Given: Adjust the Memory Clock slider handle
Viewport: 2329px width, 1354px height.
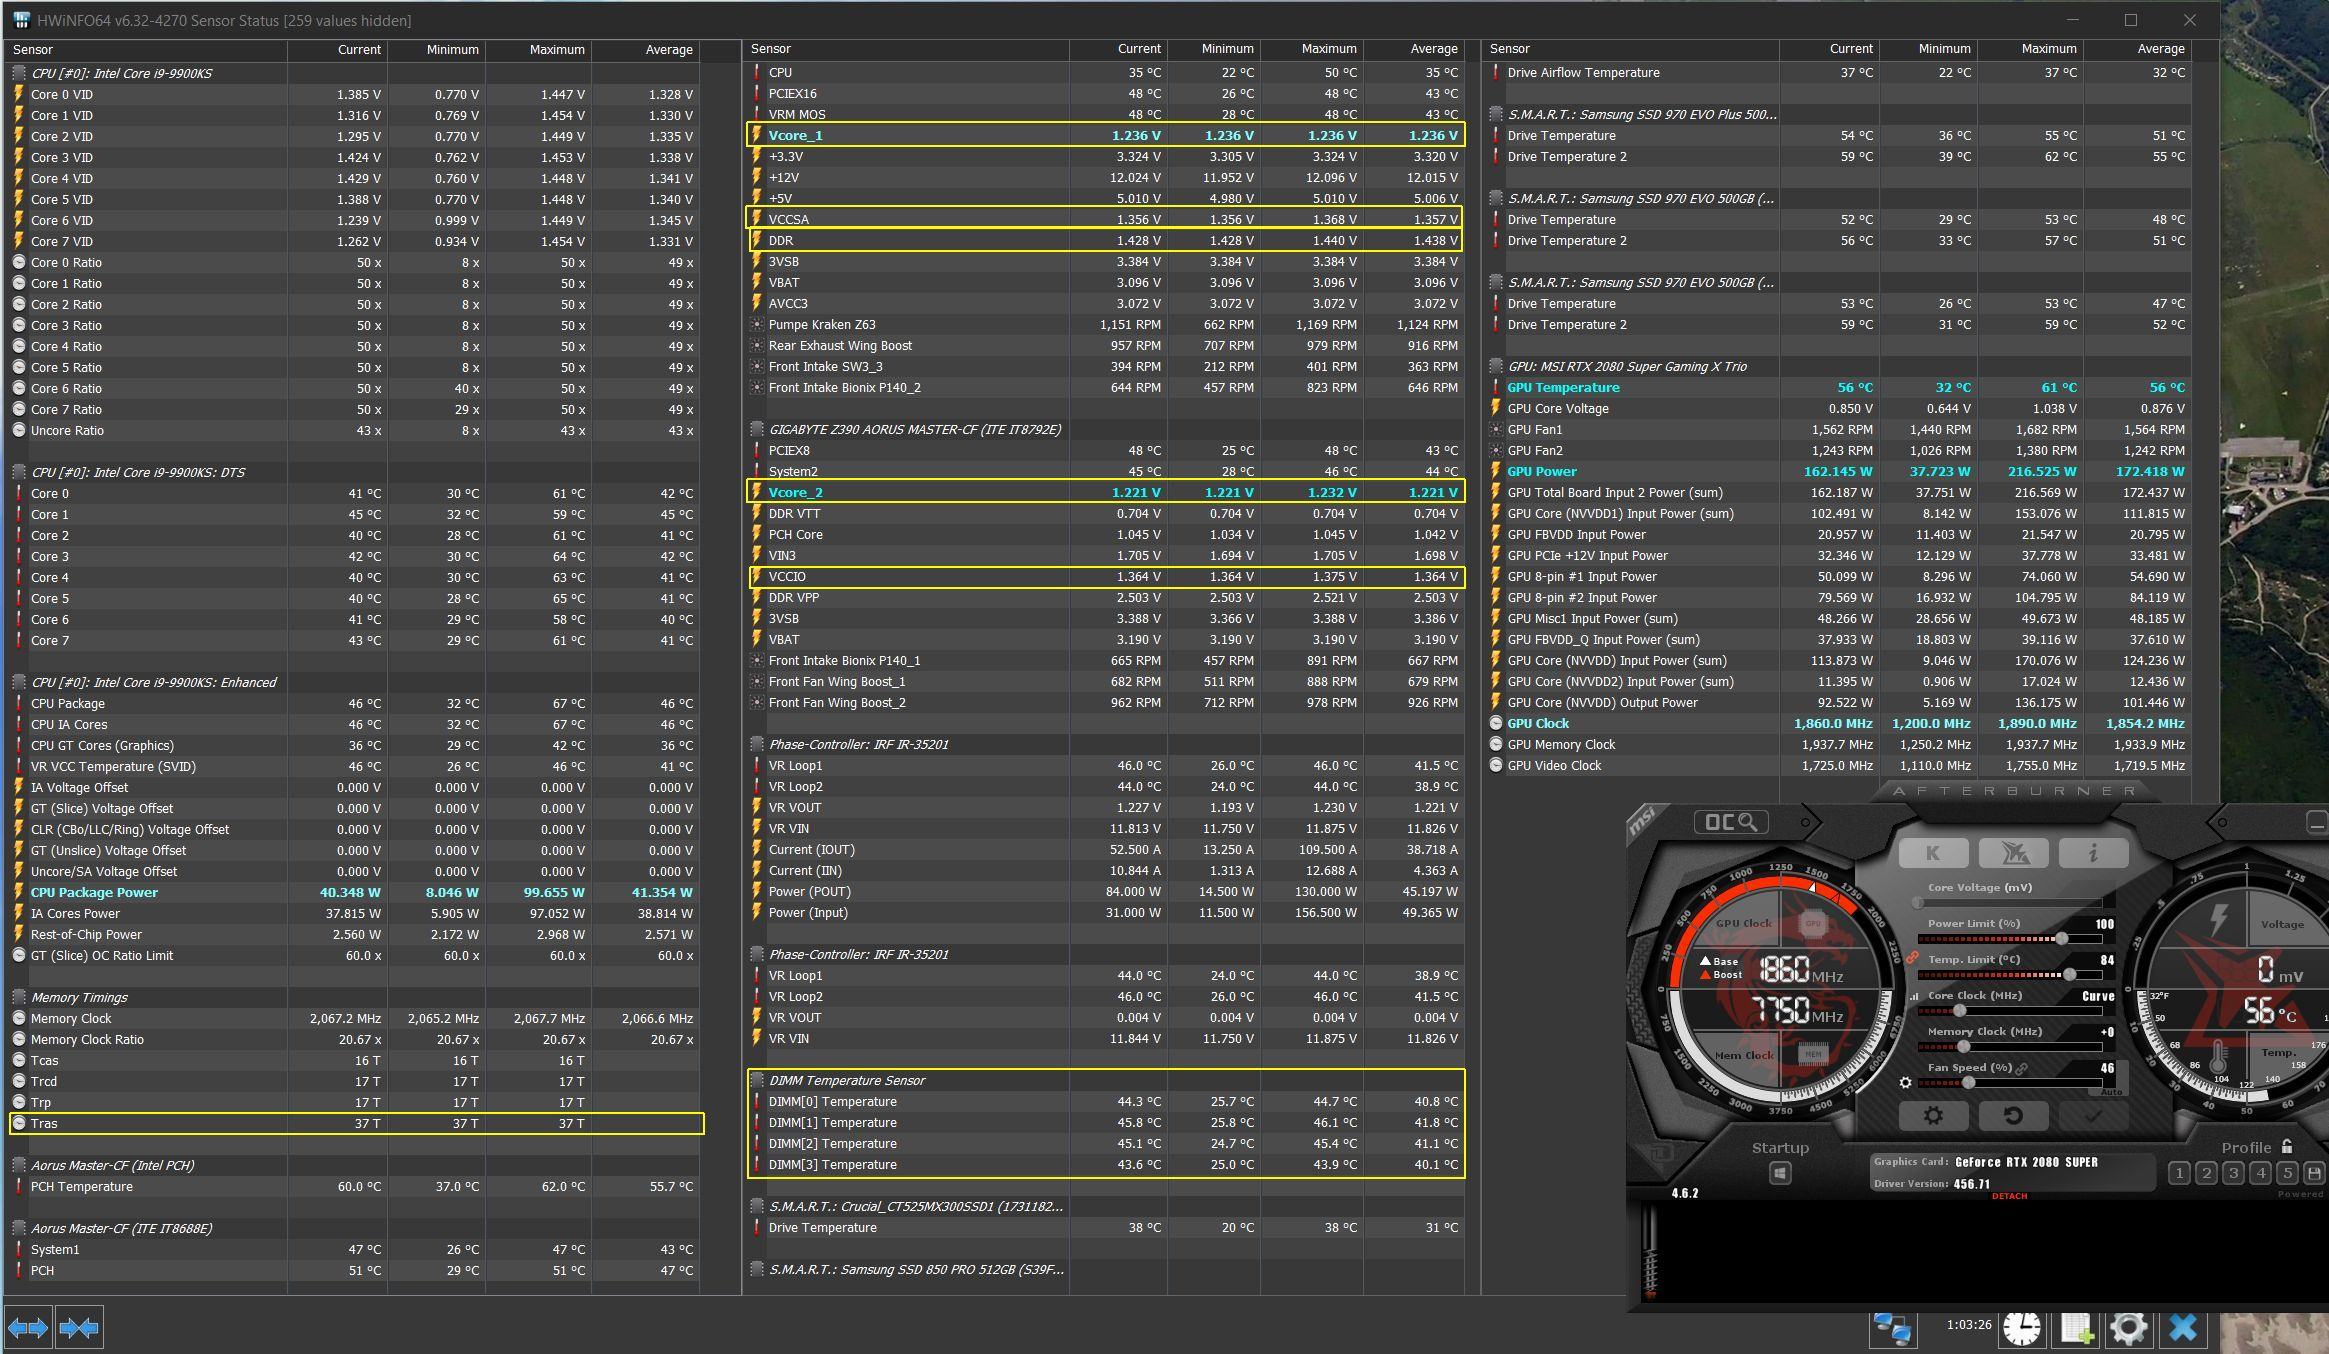Looking at the screenshot, I should coord(1963,1047).
